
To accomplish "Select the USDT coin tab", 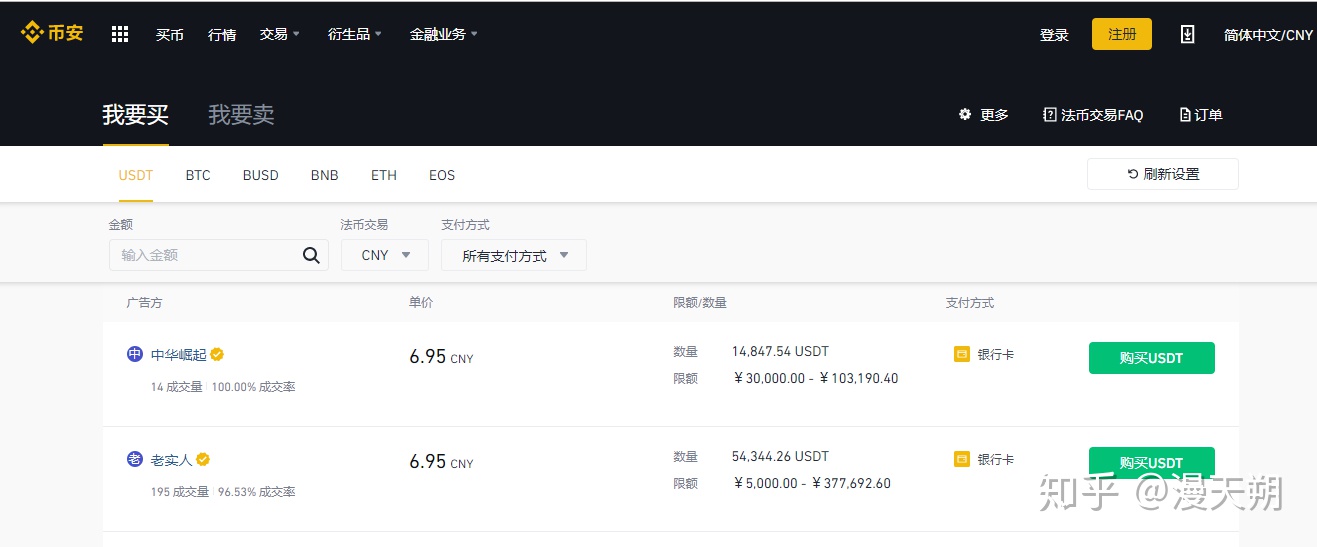I will pyautogui.click(x=136, y=175).
